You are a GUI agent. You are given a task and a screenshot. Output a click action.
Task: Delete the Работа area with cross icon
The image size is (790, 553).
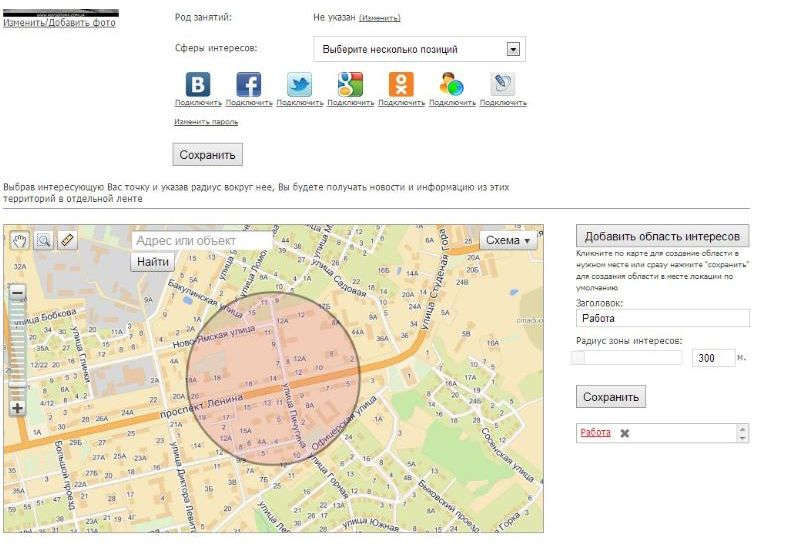point(624,433)
